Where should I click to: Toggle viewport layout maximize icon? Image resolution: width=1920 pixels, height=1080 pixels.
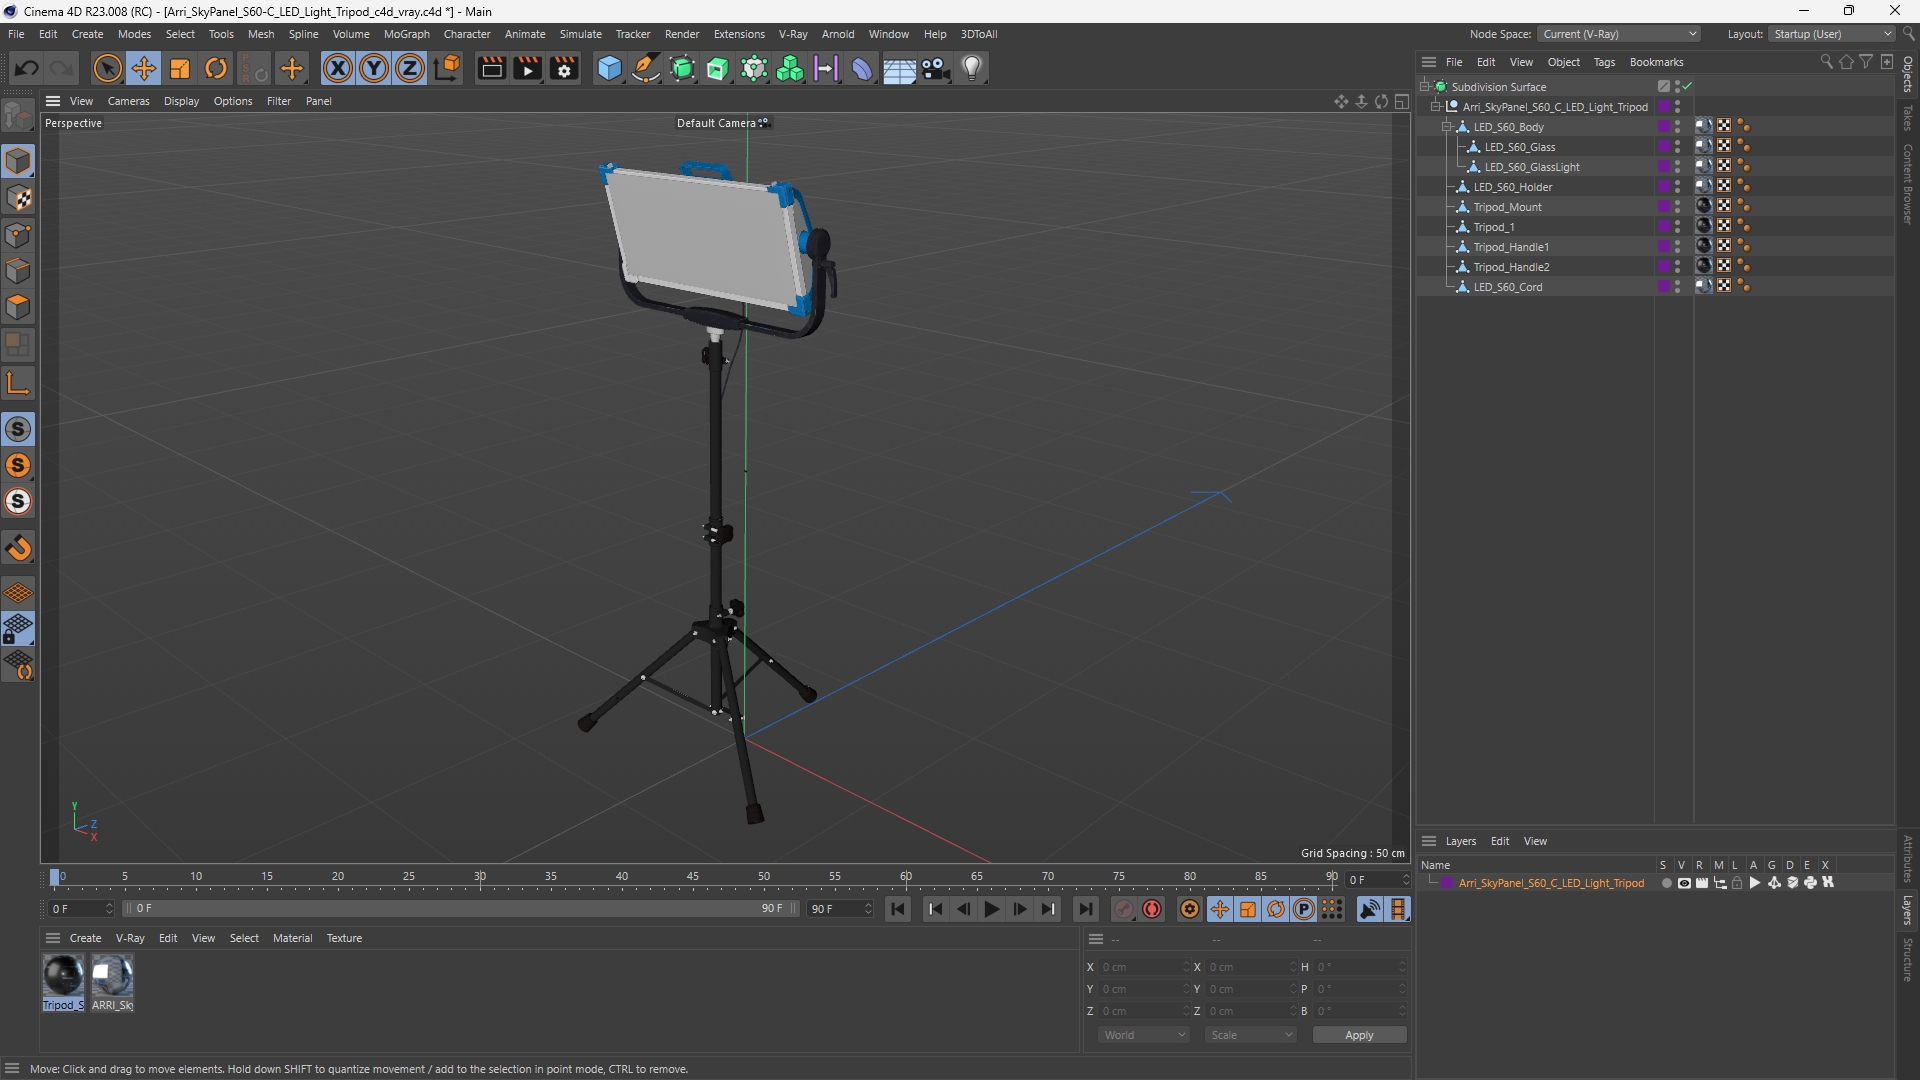(x=1402, y=101)
